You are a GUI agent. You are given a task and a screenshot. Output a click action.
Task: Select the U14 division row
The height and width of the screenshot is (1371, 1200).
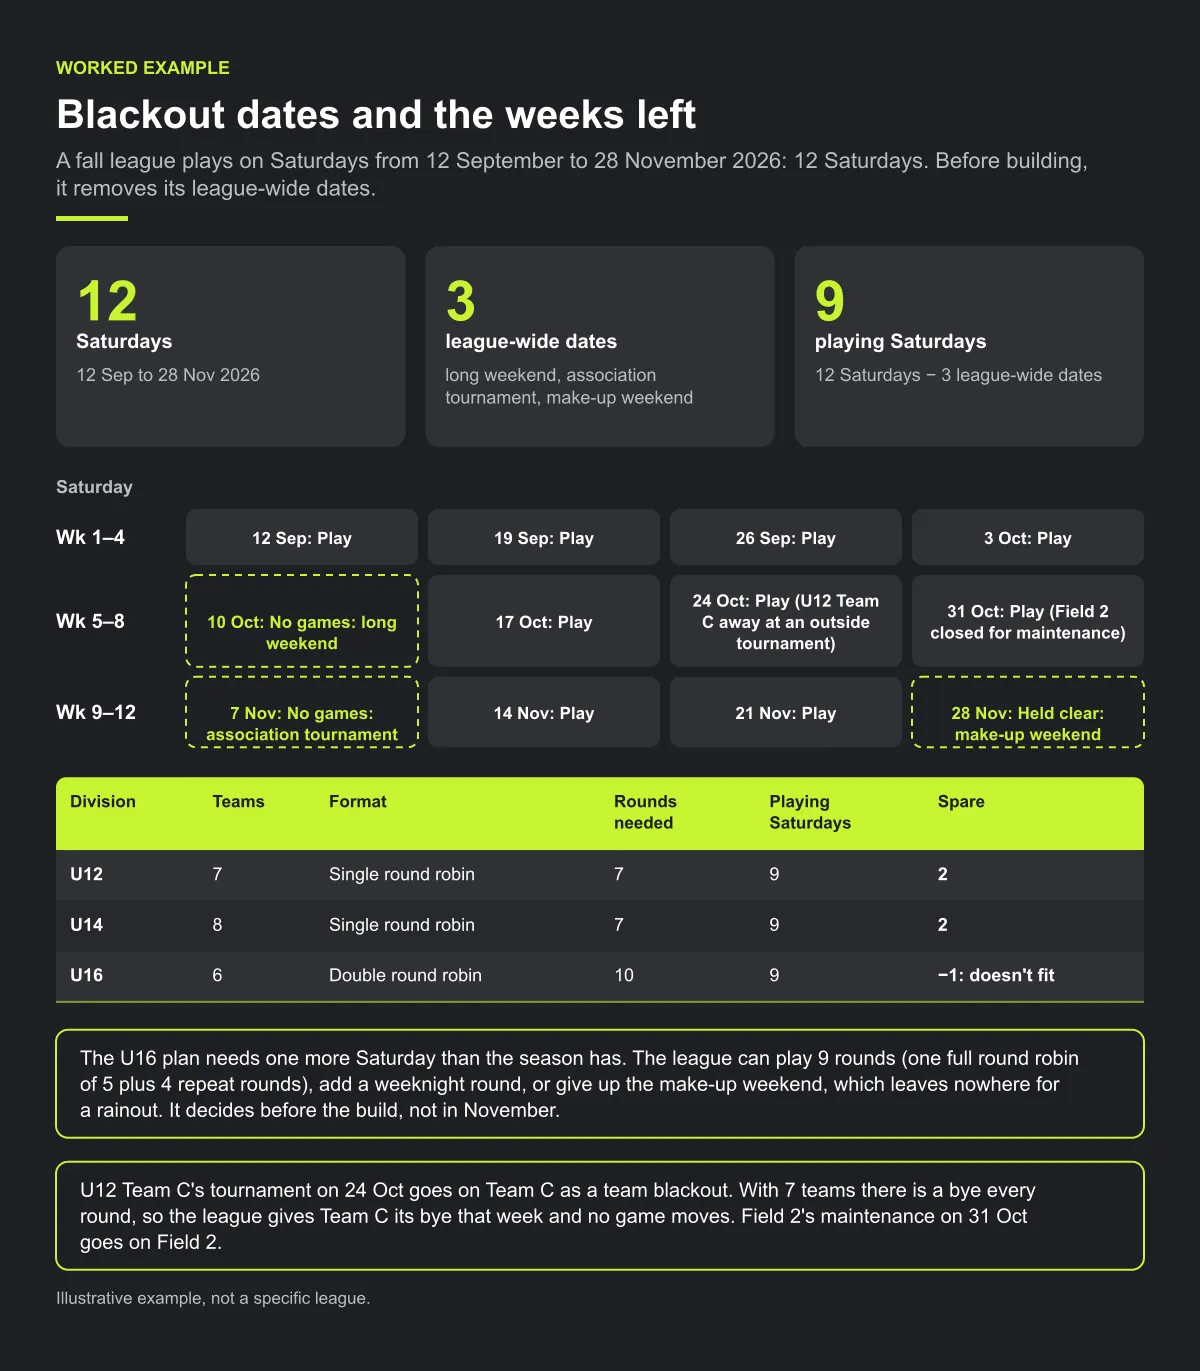[x=600, y=925]
